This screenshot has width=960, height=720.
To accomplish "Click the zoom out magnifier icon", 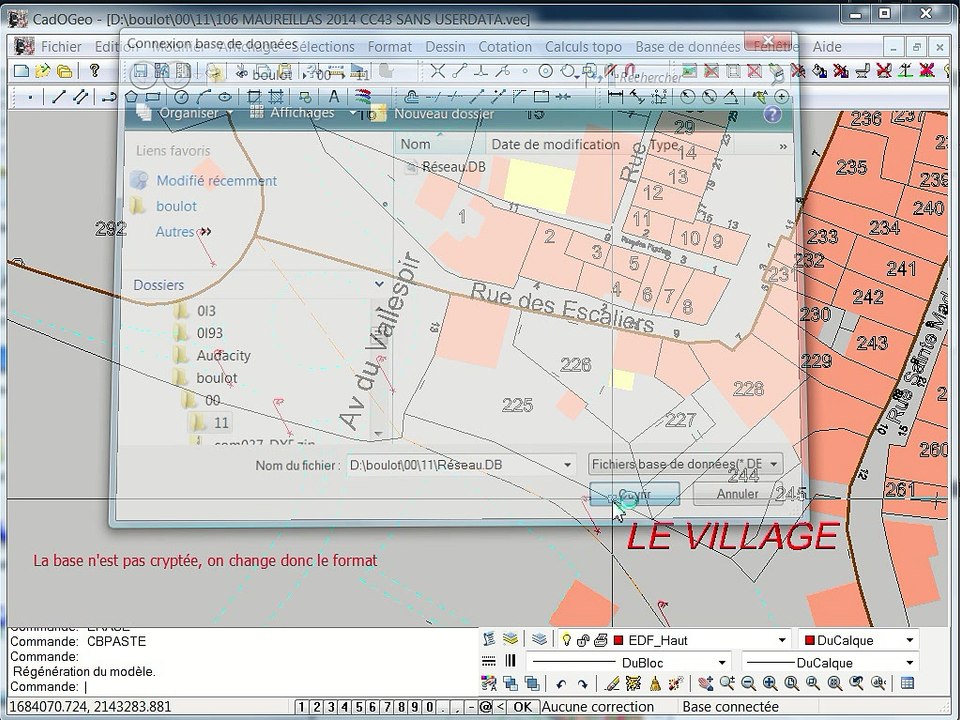I will tap(748, 683).
